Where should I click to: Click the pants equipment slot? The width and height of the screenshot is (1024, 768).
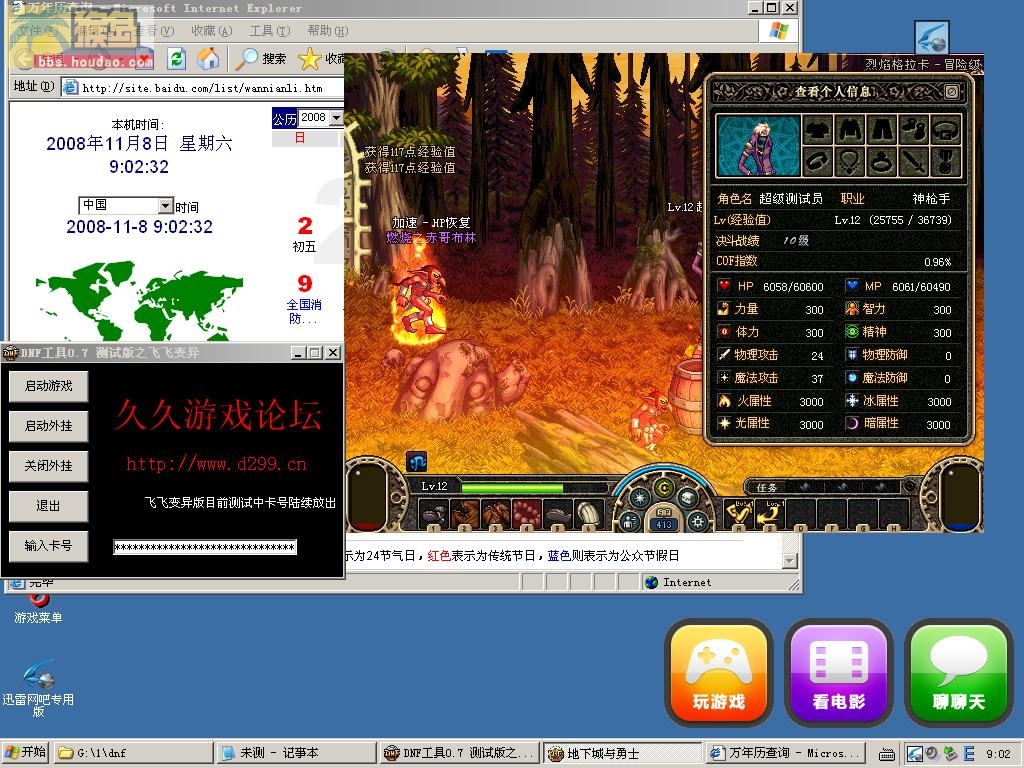click(x=882, y=129)
